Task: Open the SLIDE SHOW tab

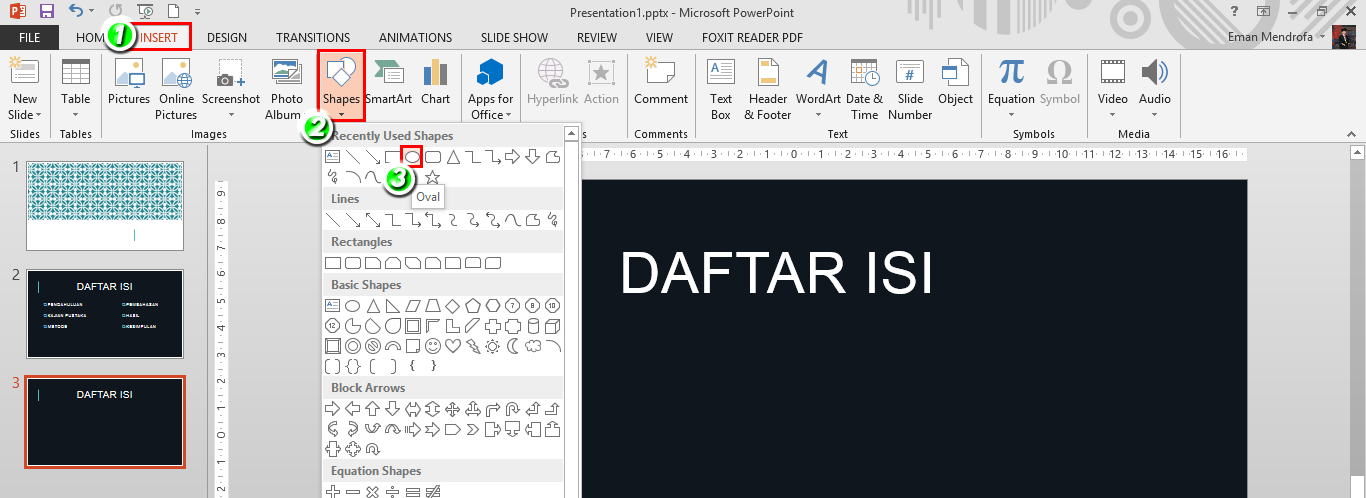Action: click(x=514, y=38)
